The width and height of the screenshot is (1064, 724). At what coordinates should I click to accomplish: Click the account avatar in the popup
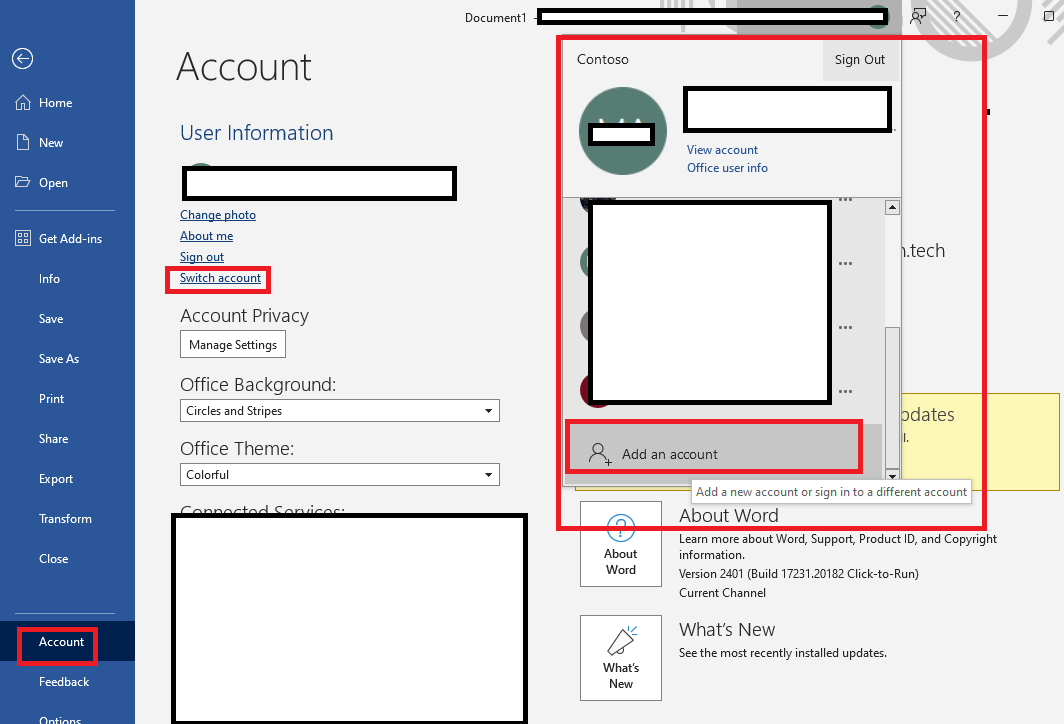coord(622,131)
